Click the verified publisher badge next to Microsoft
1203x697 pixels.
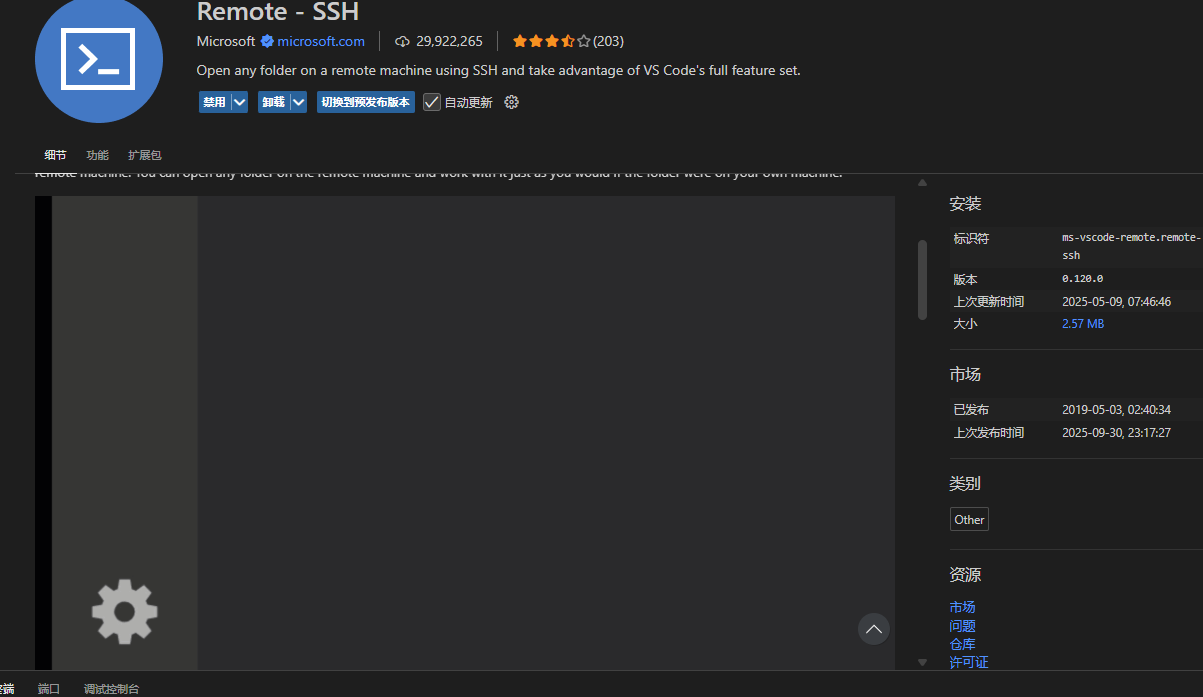[267, 41]
